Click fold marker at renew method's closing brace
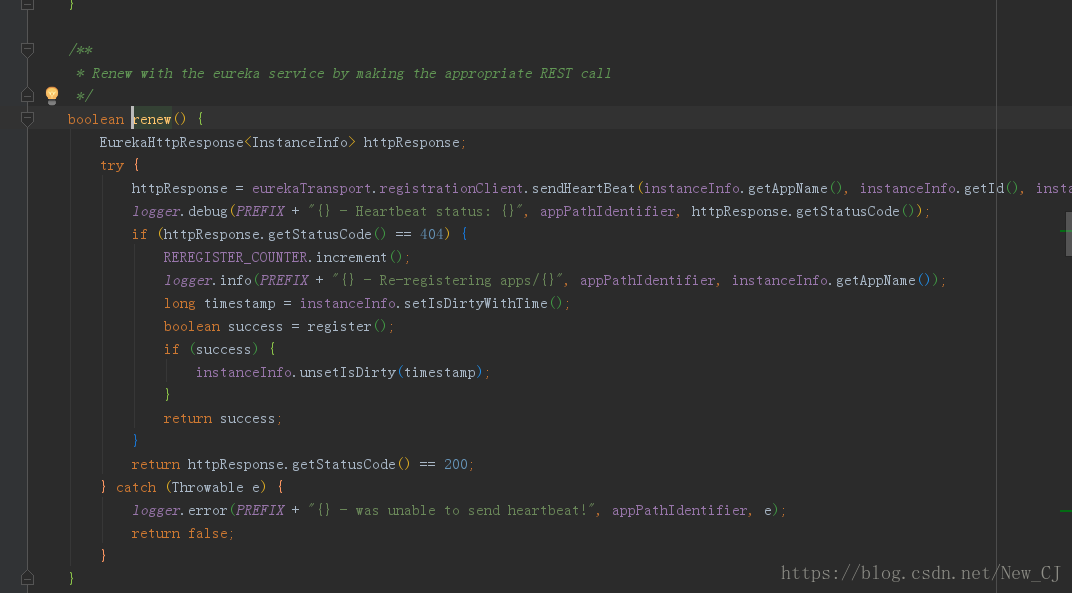This screenshot has width=1072, height=593. tap(27, 578)
